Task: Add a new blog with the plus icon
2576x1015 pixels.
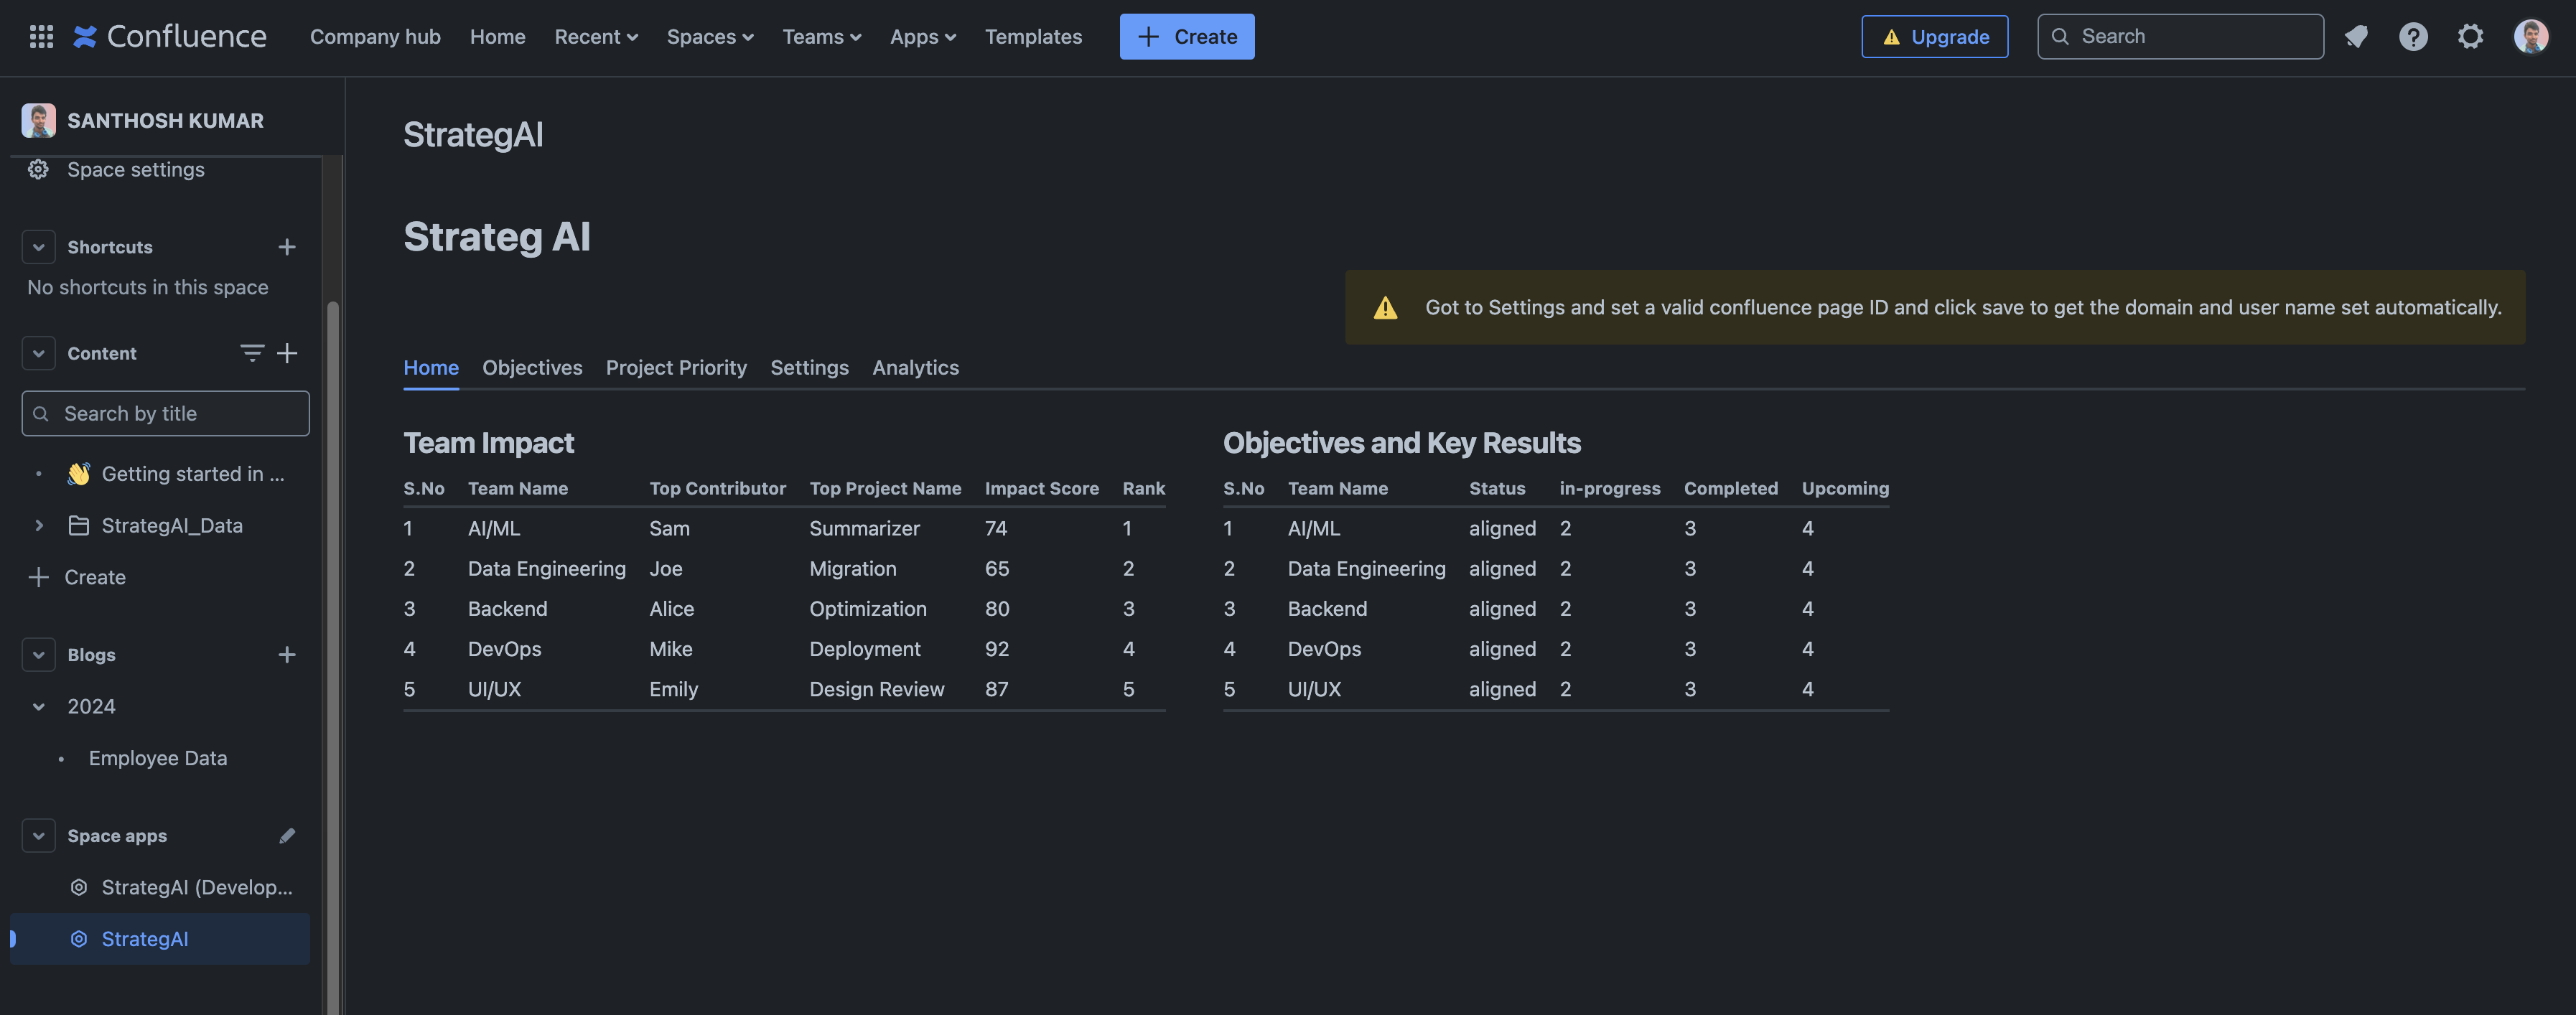Action: (287, 655)
